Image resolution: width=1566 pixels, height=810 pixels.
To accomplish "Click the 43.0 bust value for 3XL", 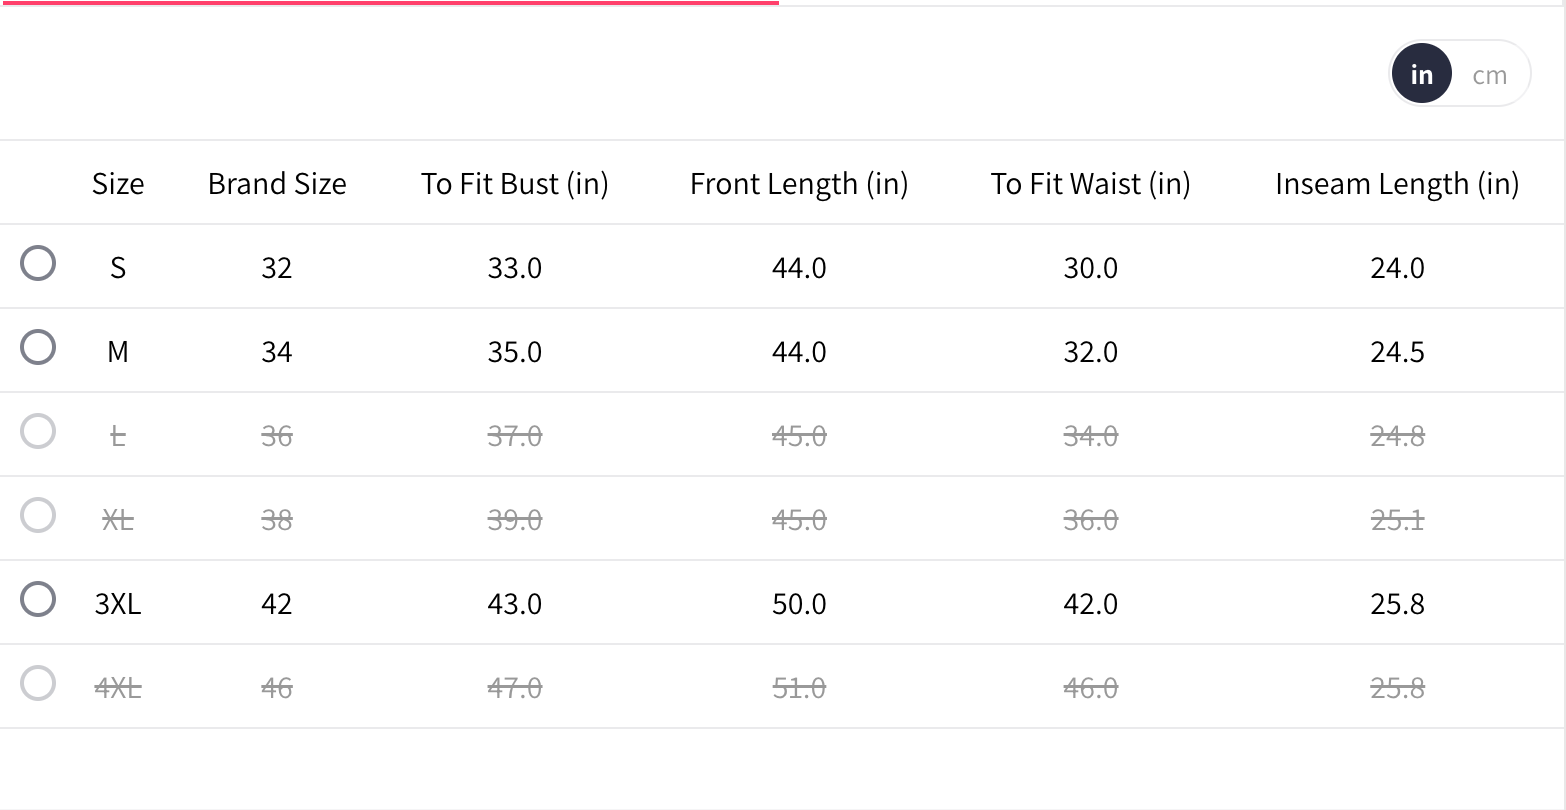I will (515, 604).
